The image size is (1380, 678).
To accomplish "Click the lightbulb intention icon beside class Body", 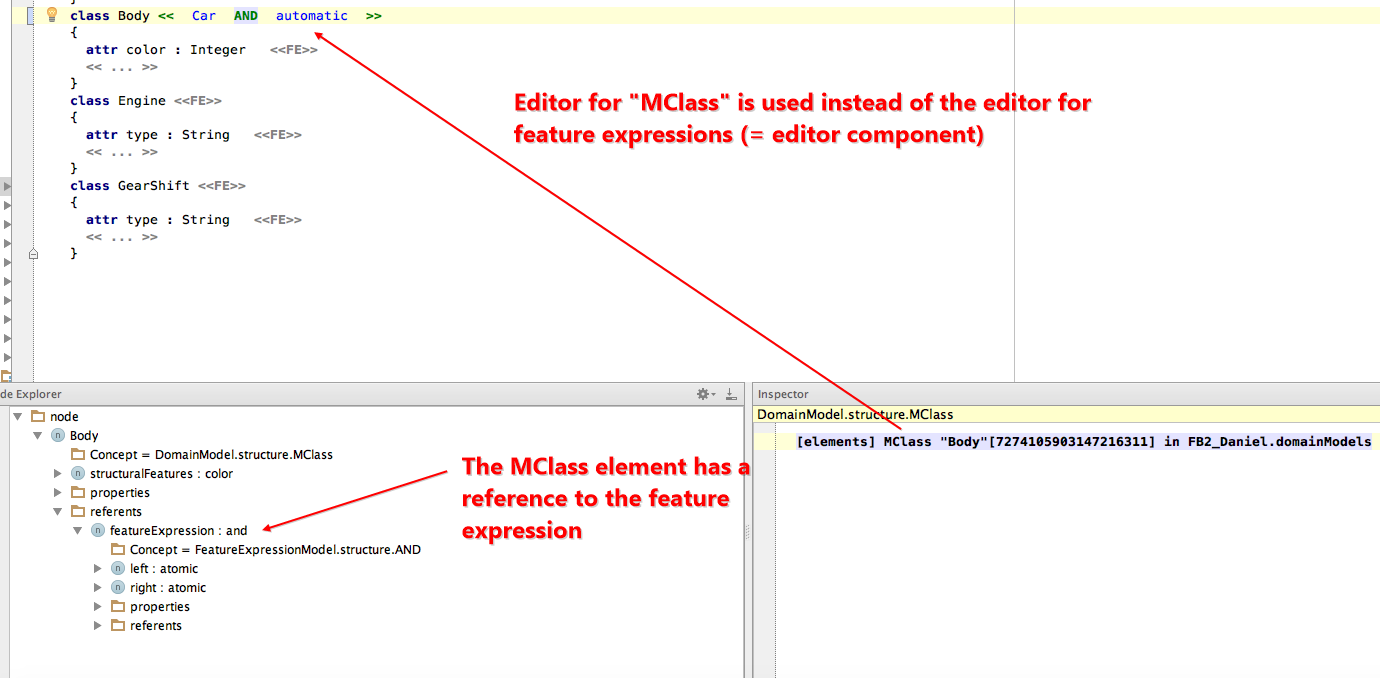I will (x=52, y=15).
